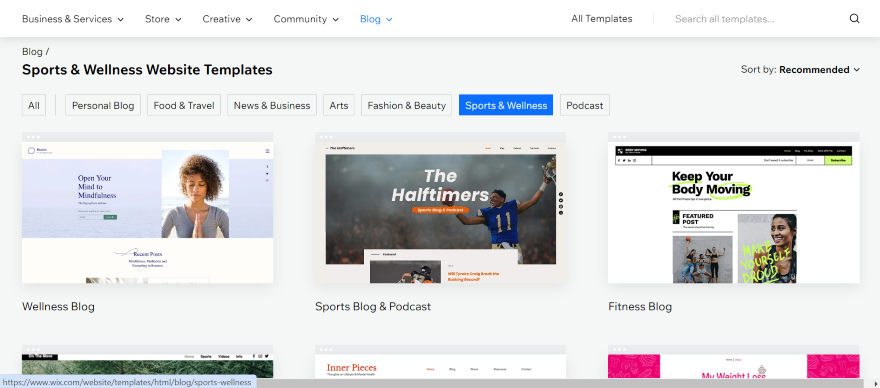The height and width of the screenshot is (388, 880).
Task: Open the Blog dropdown menu
Action: (x=376, y=19)
